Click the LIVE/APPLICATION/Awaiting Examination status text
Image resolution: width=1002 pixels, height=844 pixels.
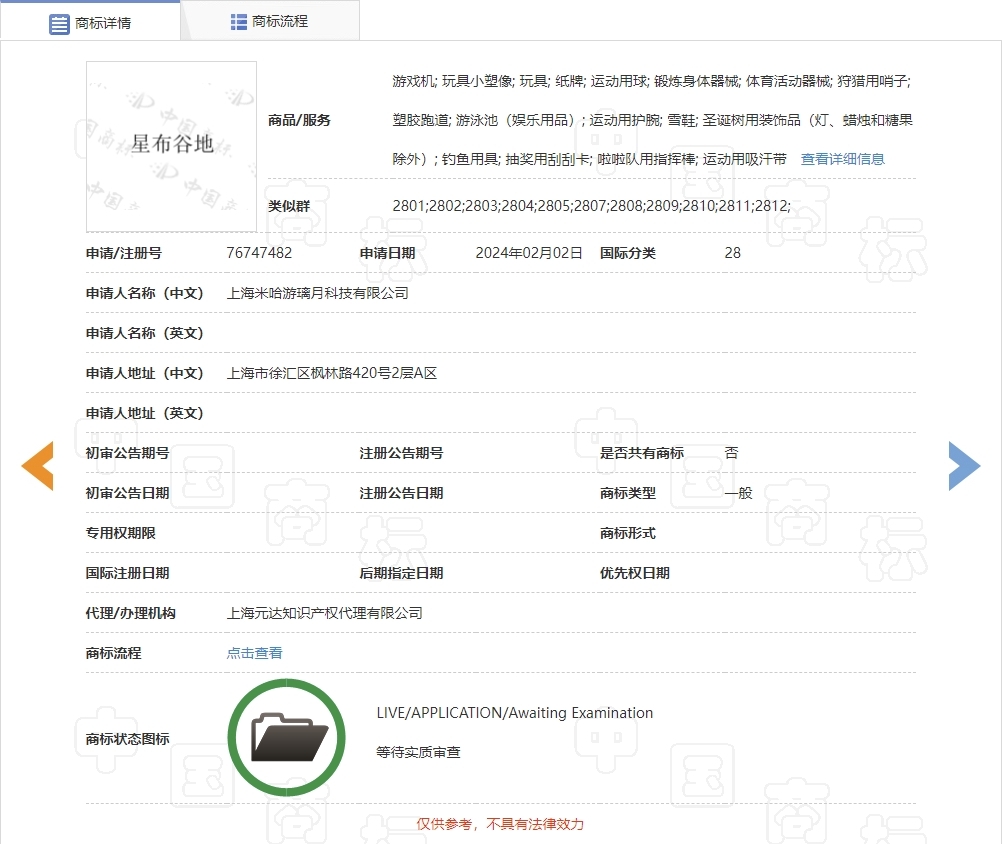[x=514, y=713]
